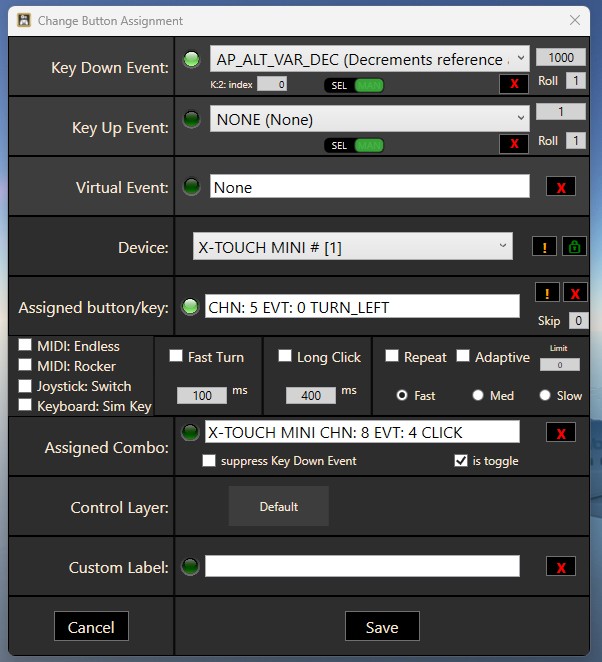602x662 pixels.
Task: Clear the Key Up Event with red X
Action: click(514, 144)
